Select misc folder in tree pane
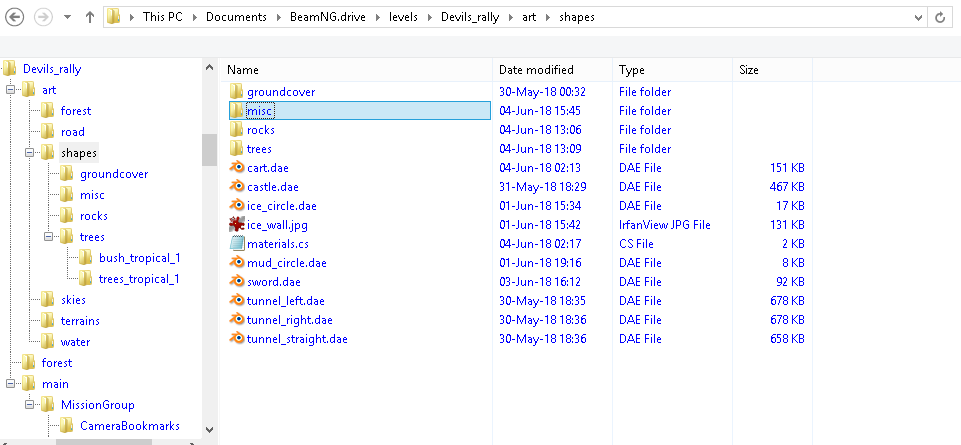The height and width of the screenshot is (445, 961). [x=93, y=195]
